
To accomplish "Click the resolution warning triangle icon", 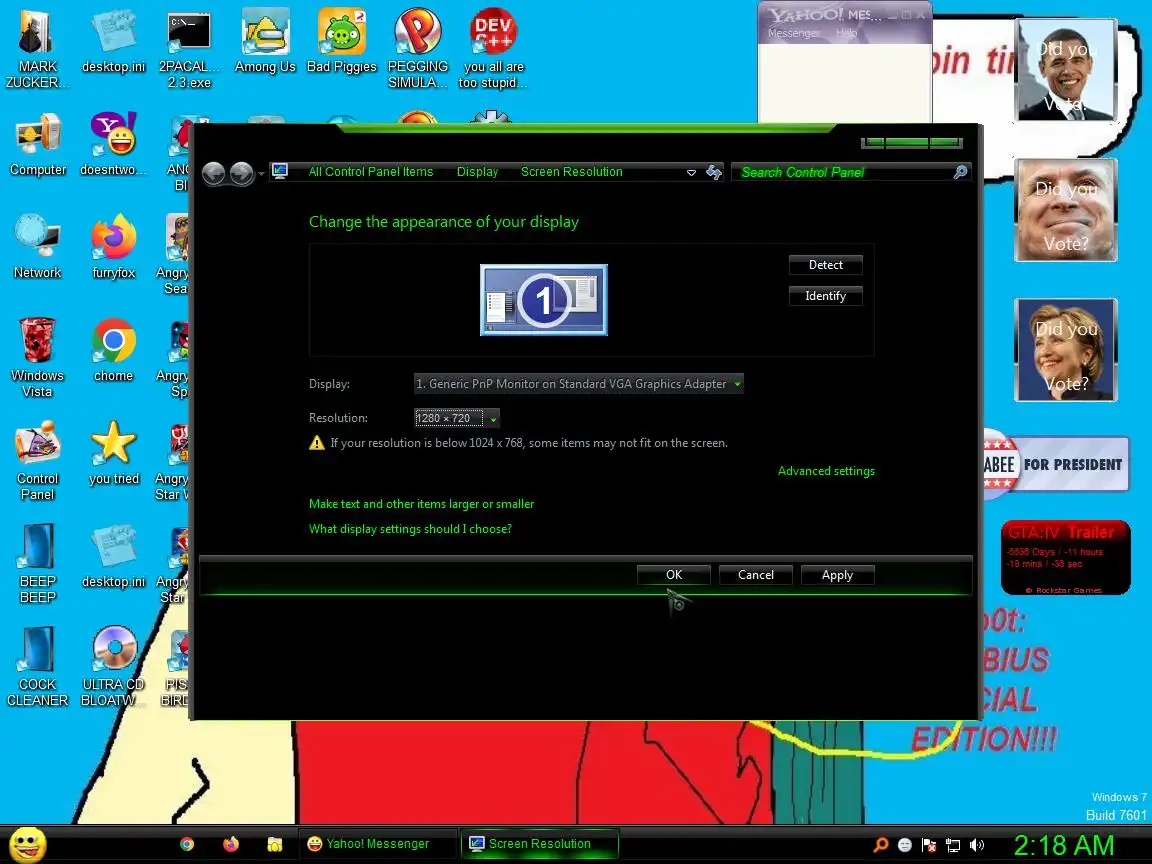I will tap(317, 443).
